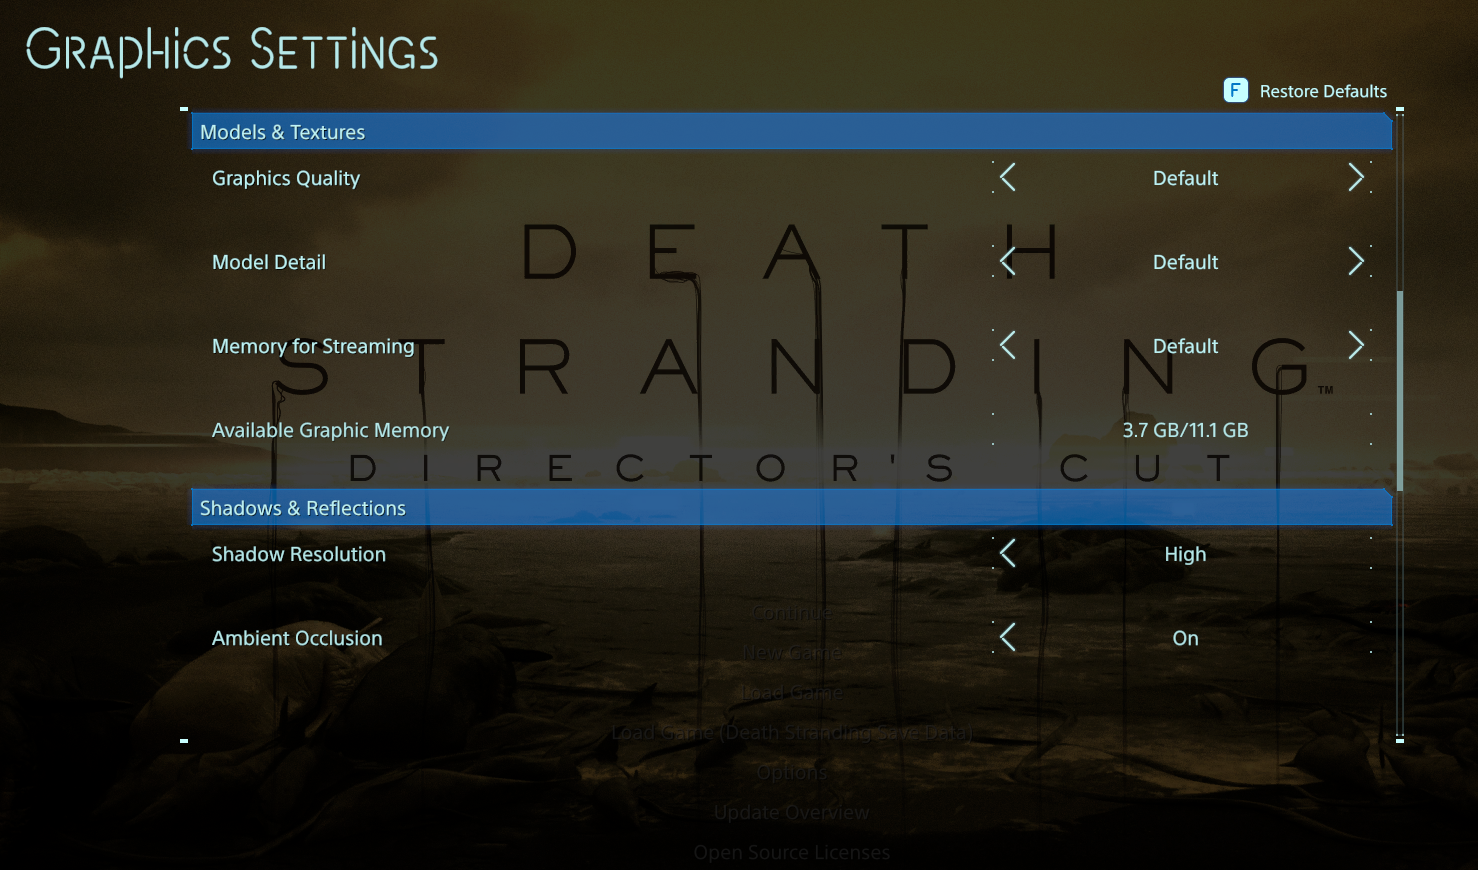Click the Shadow Resolution High value

[1185, 554]
